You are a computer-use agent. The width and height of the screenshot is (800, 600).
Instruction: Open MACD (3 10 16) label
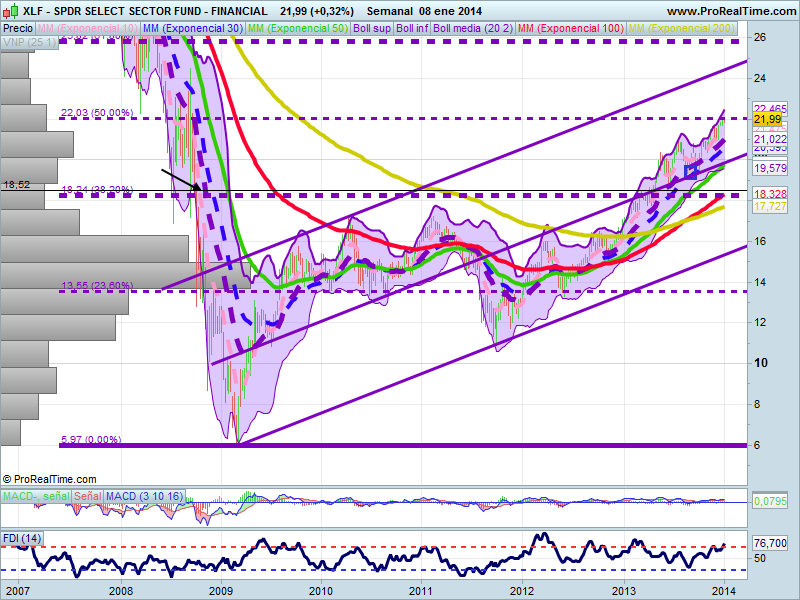coord(144,496)
